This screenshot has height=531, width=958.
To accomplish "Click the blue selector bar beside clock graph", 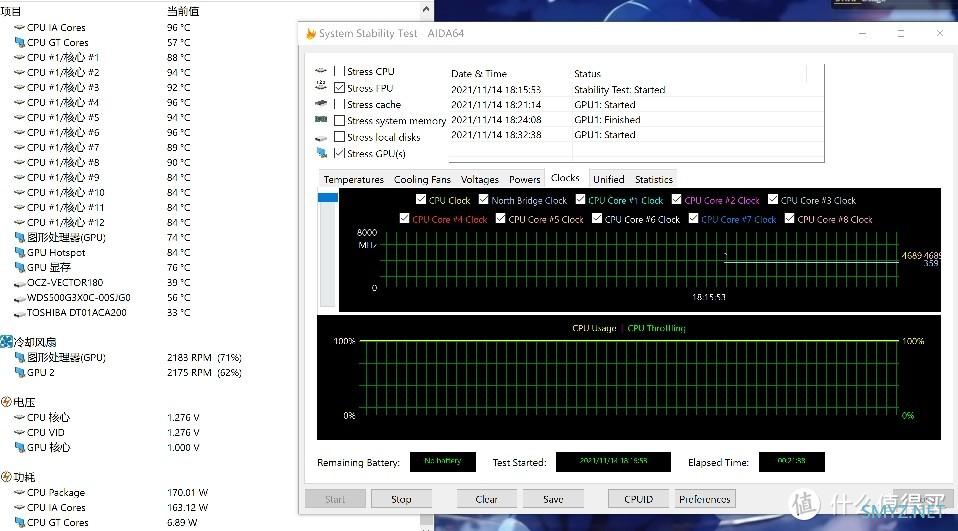I will click(327, 197).
